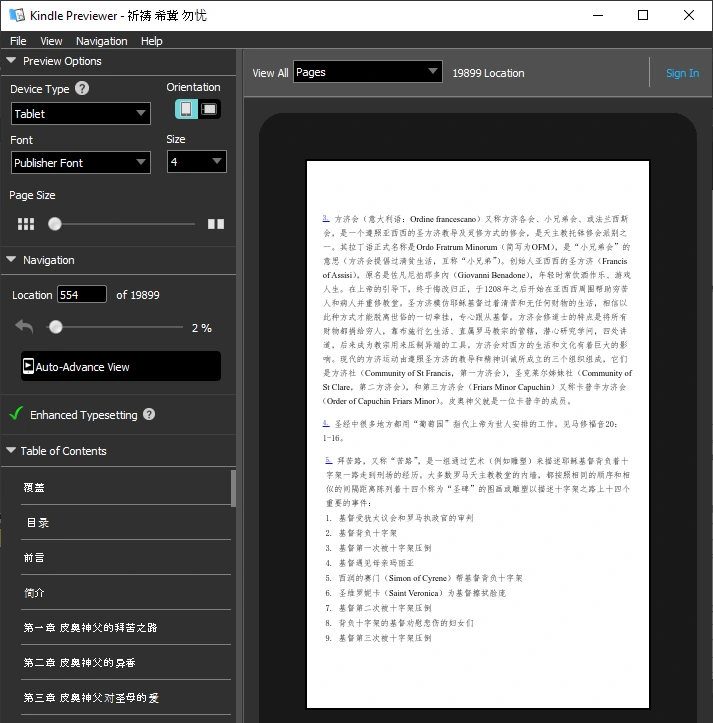The image size is (713, 723).
Task: Open the Enhanced Typesetting help icon
Action: pyautogui.click(x=149, y=414)
